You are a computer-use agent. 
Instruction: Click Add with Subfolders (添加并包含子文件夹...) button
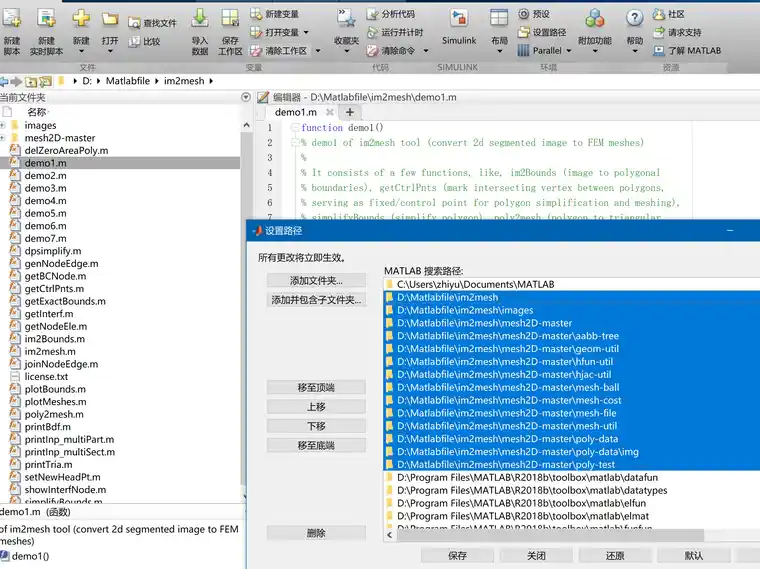(x=317, y=300)
